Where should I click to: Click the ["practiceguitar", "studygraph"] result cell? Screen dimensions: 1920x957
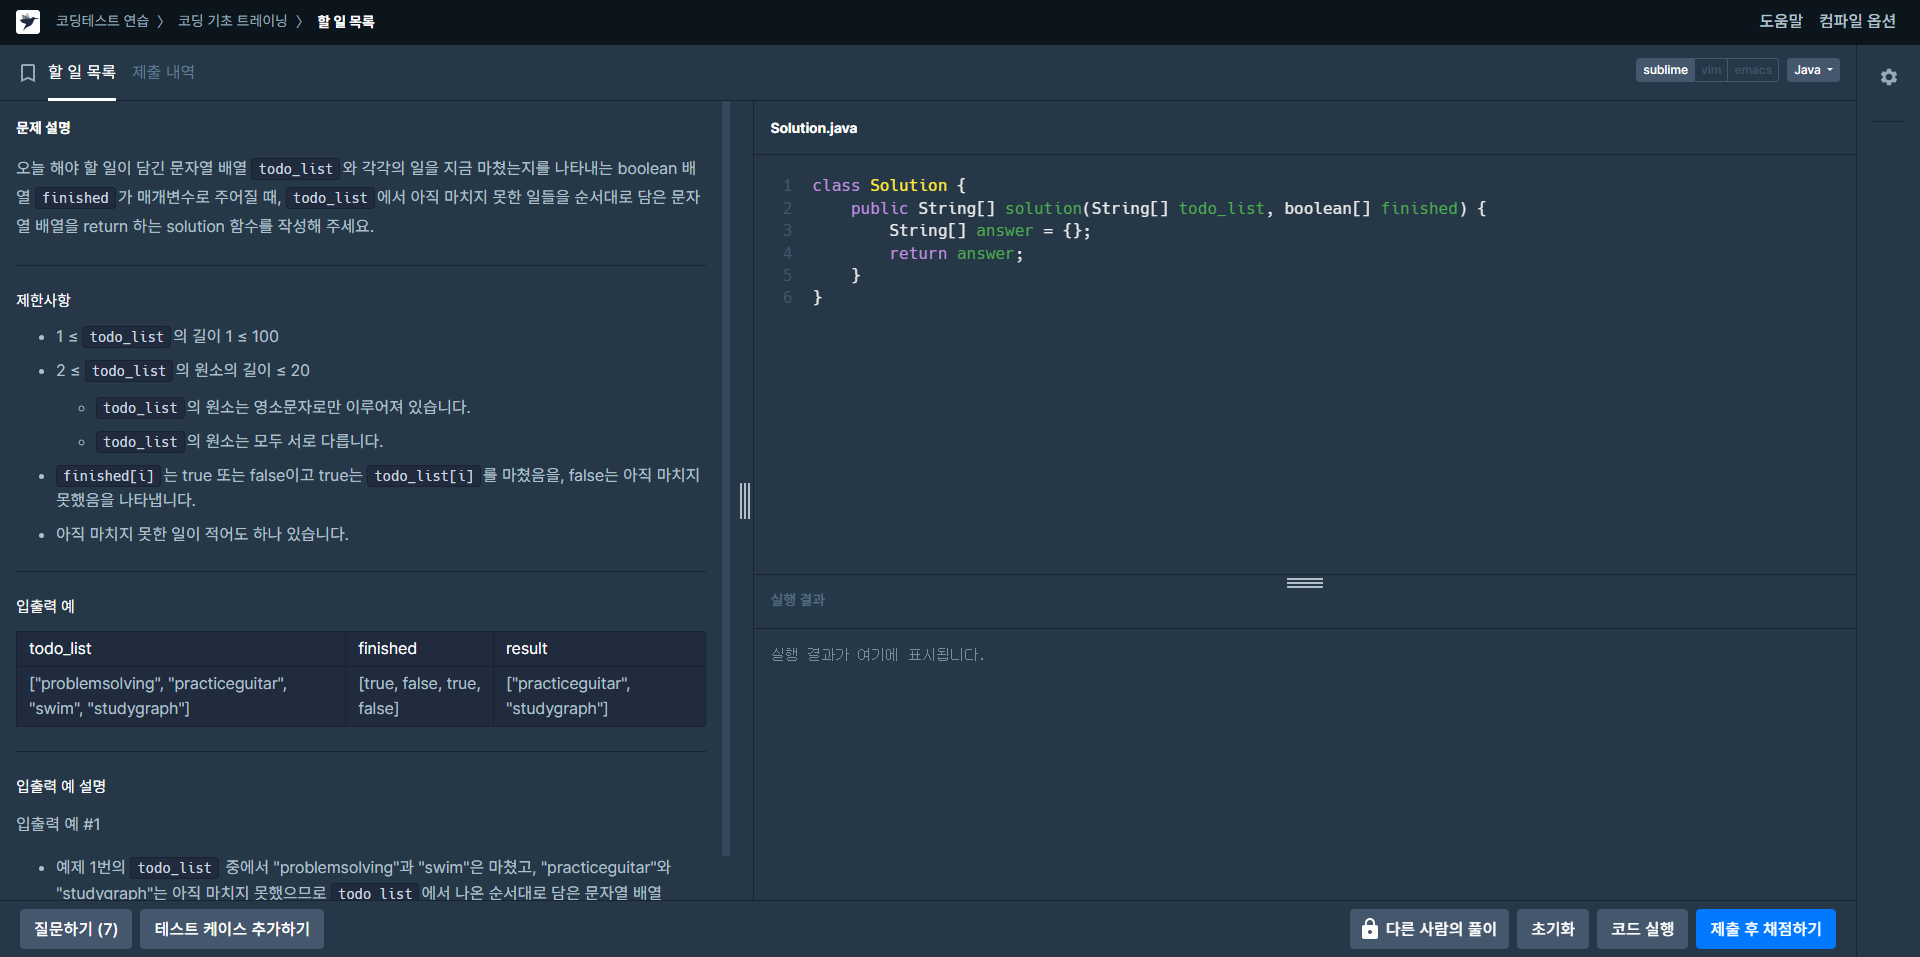click(x=599, y=696)
